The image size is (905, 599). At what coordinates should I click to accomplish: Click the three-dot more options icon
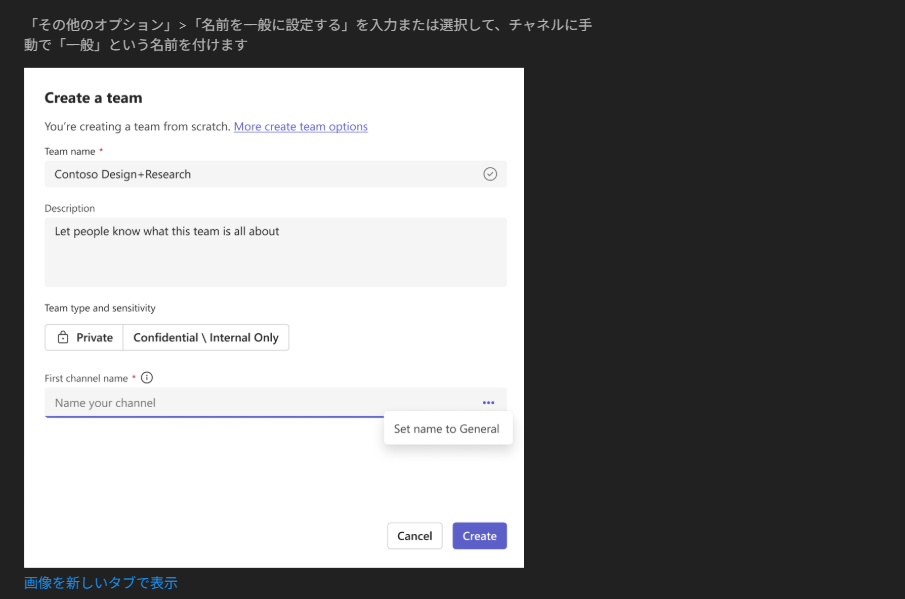488,403
